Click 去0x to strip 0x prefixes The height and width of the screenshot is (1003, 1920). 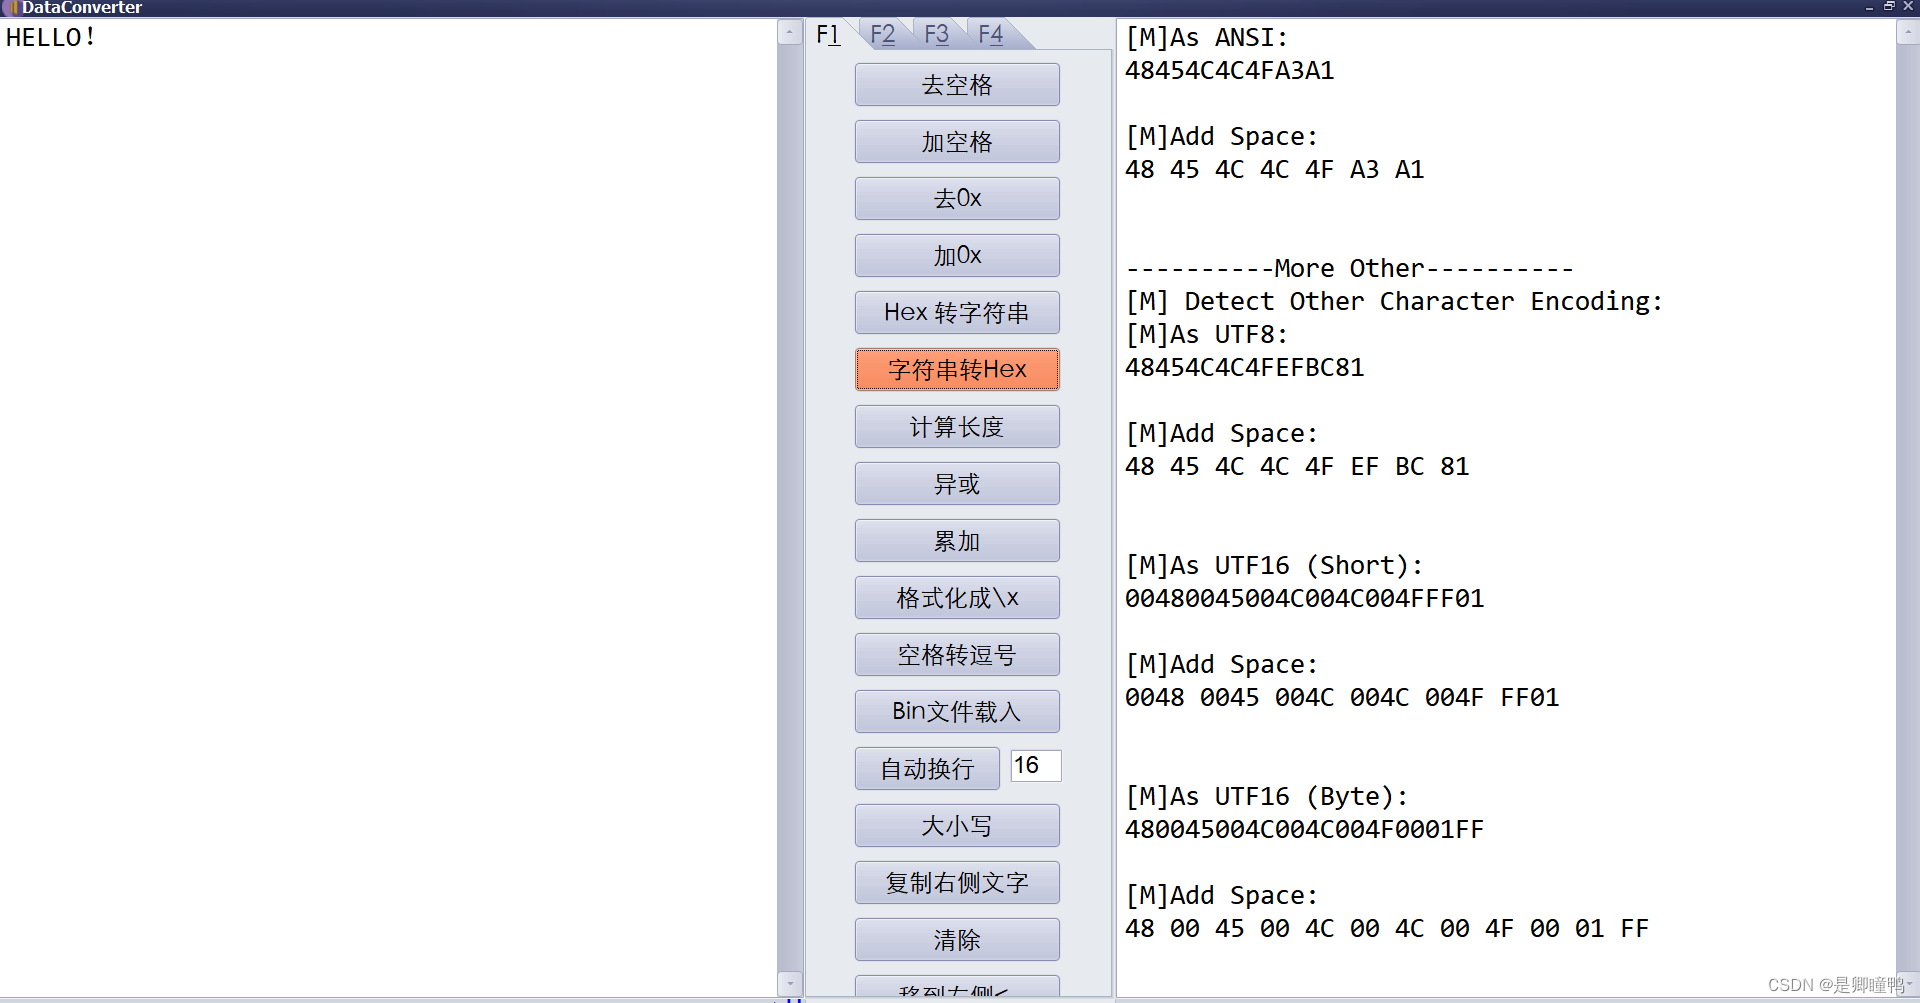point(956,198)
